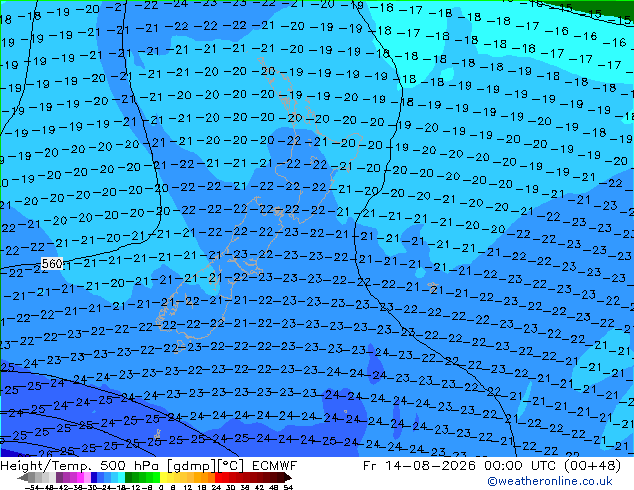Viewport: 634px width, 490px height.
Task: Click the legend value '-54' at scale start
Action: coord(32,487)
